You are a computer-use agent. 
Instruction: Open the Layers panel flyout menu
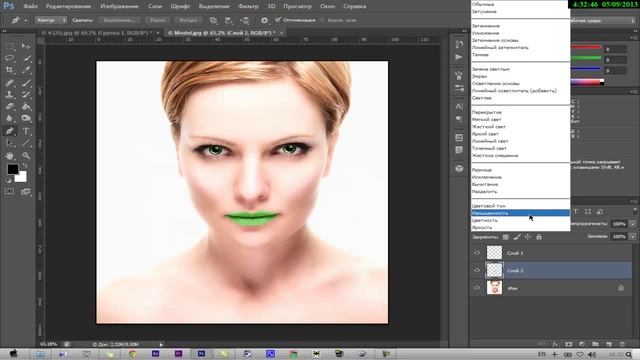tap(634, 201)
